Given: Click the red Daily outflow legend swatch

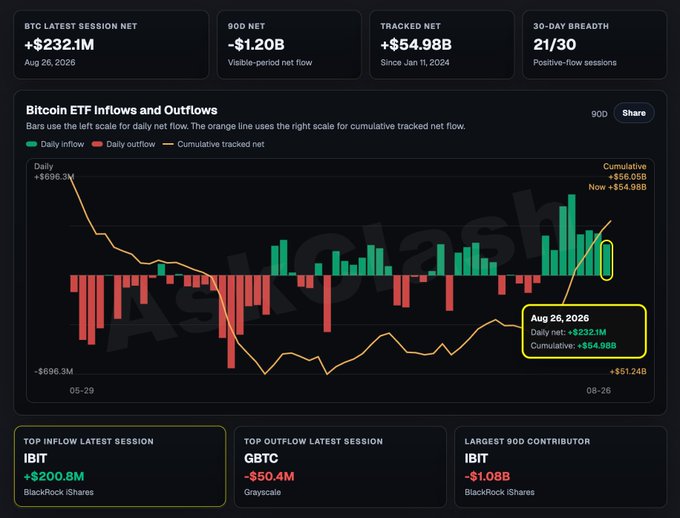Looking at the screenshot, I should 97,144.
